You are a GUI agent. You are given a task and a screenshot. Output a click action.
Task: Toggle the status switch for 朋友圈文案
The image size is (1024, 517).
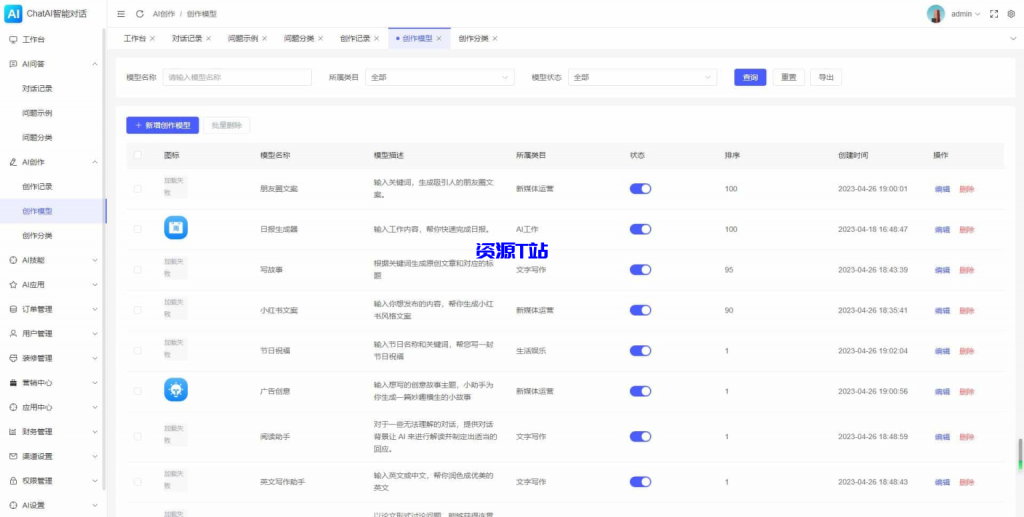tap(640, 189)
